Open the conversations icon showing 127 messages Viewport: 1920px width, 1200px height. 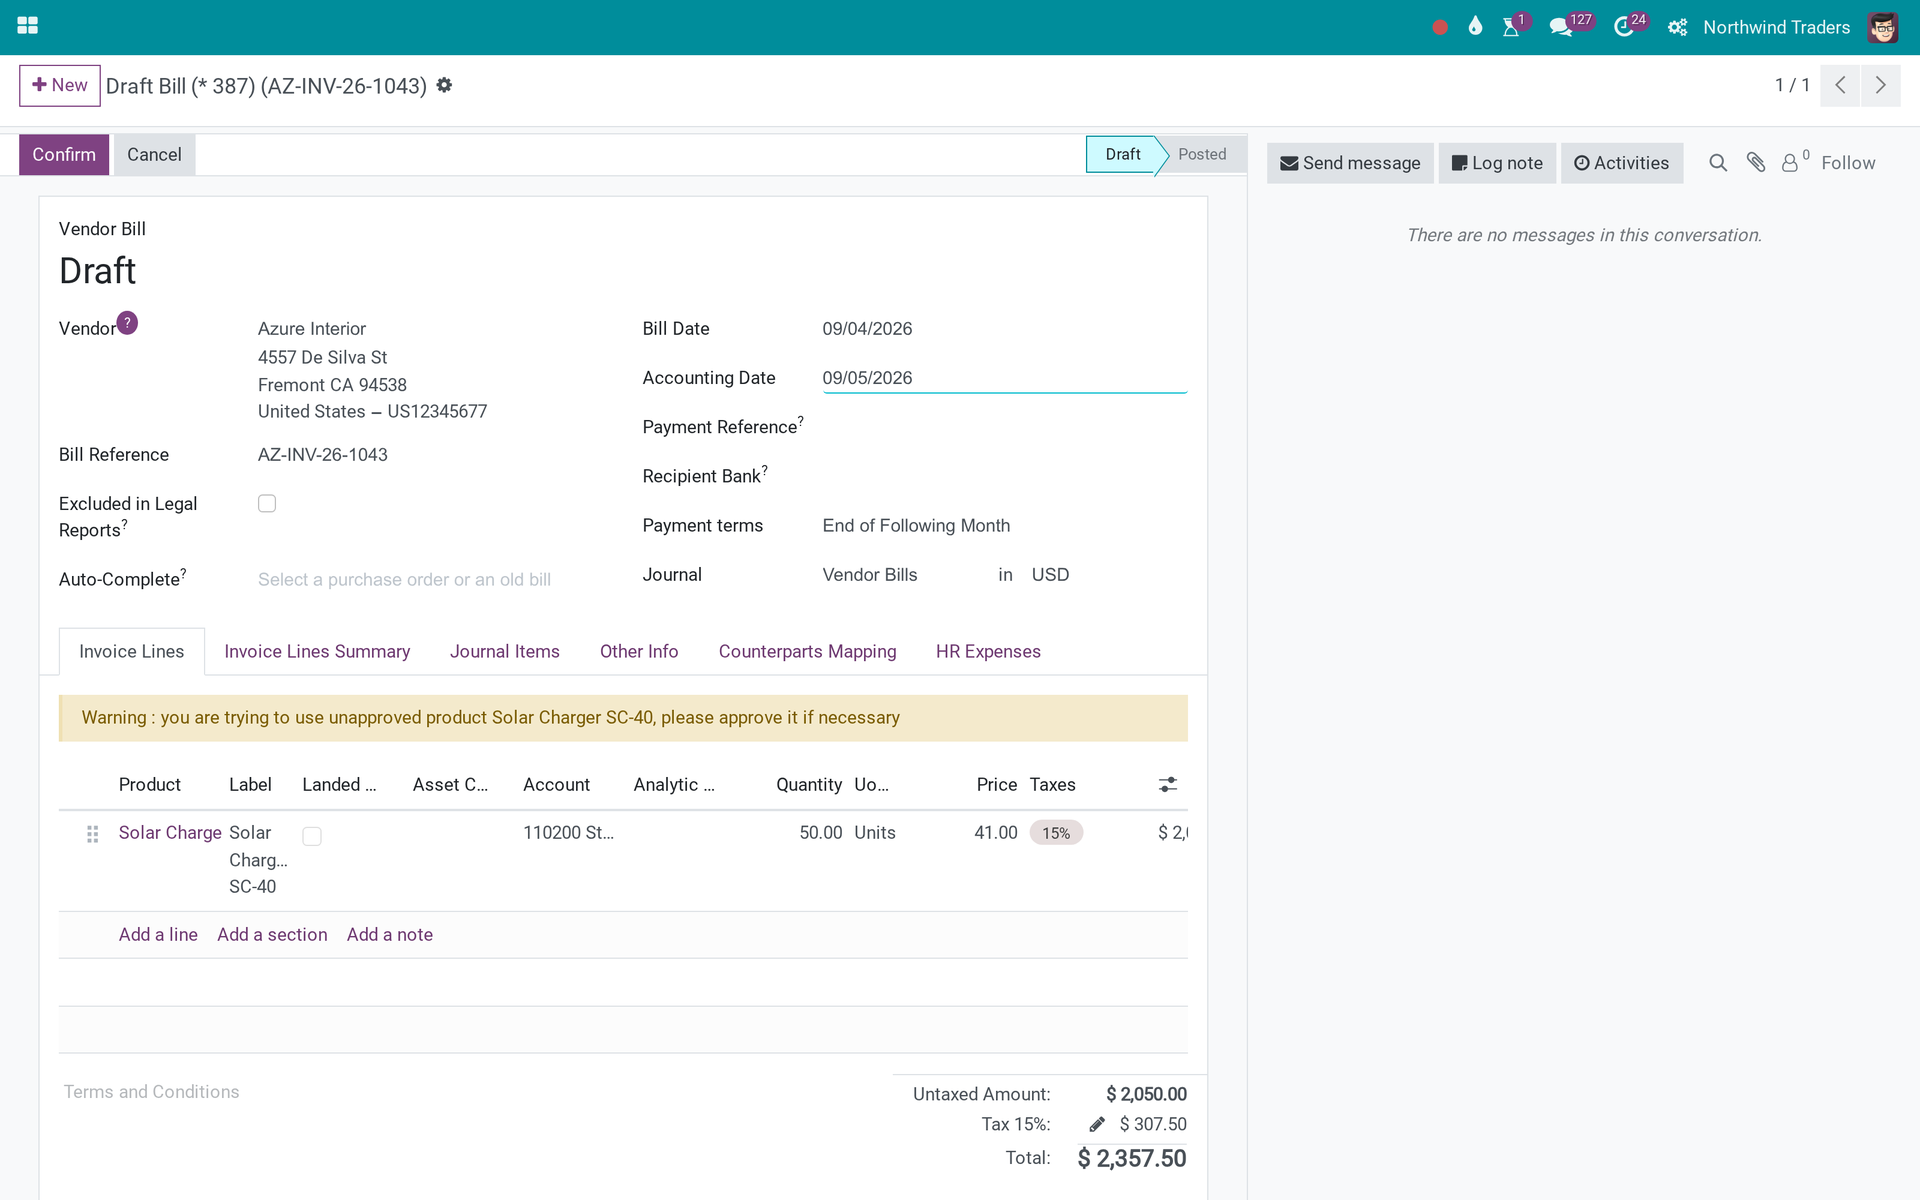tap(1561, 27)
